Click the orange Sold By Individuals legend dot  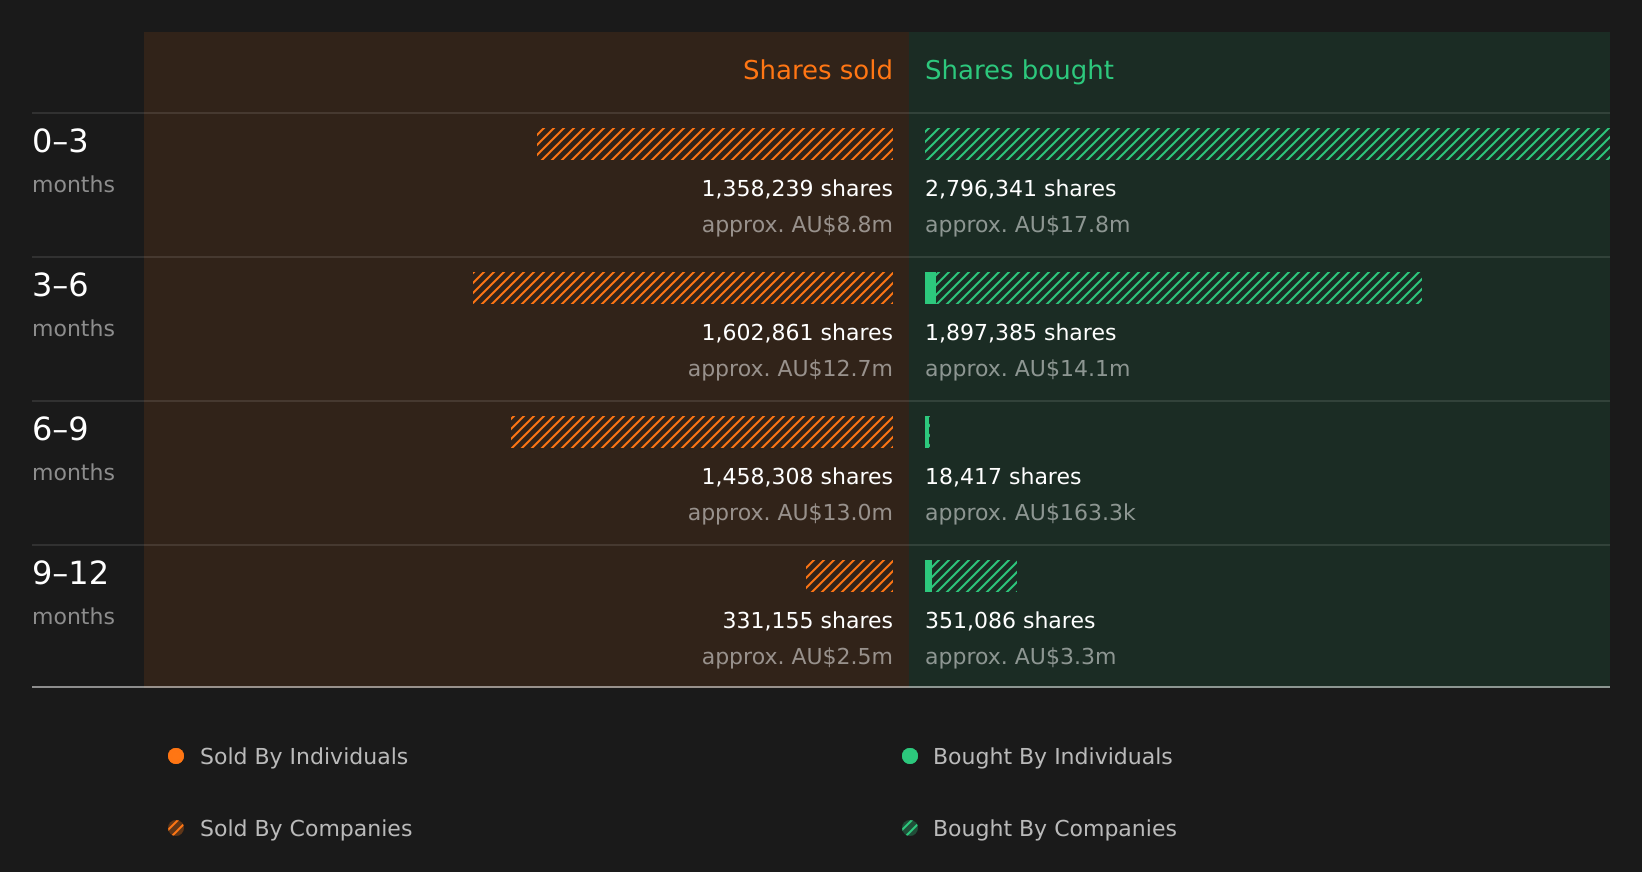176,756
